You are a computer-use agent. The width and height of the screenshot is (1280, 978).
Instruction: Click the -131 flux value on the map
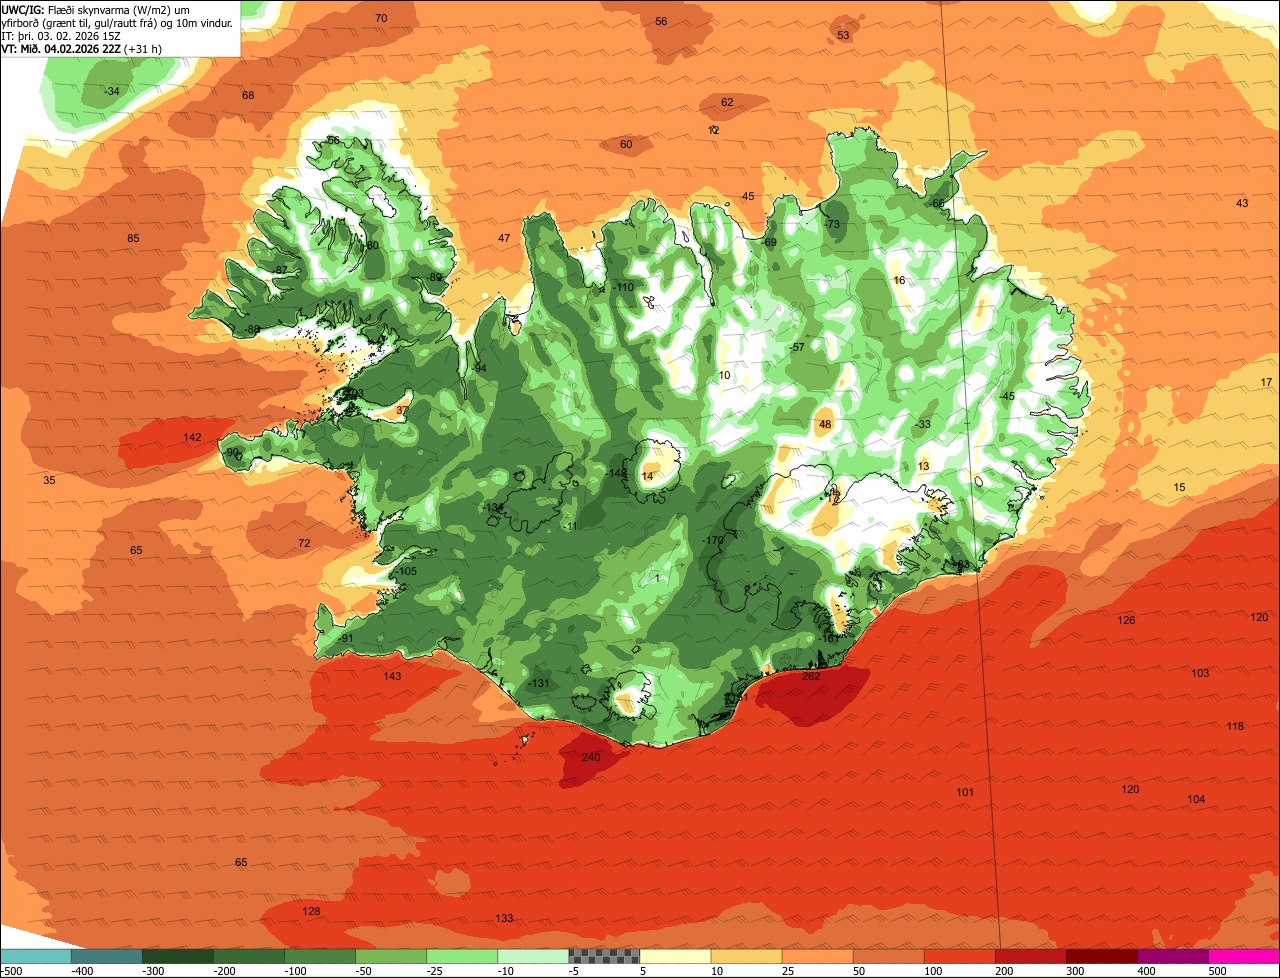(540, 684)
